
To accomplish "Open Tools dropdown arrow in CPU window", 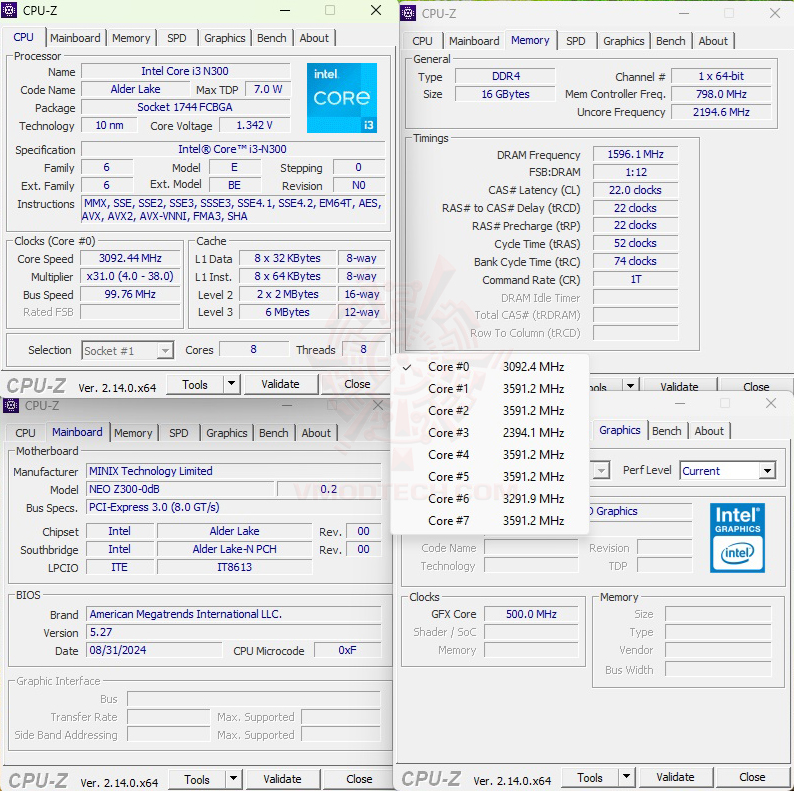I will 231,384.
